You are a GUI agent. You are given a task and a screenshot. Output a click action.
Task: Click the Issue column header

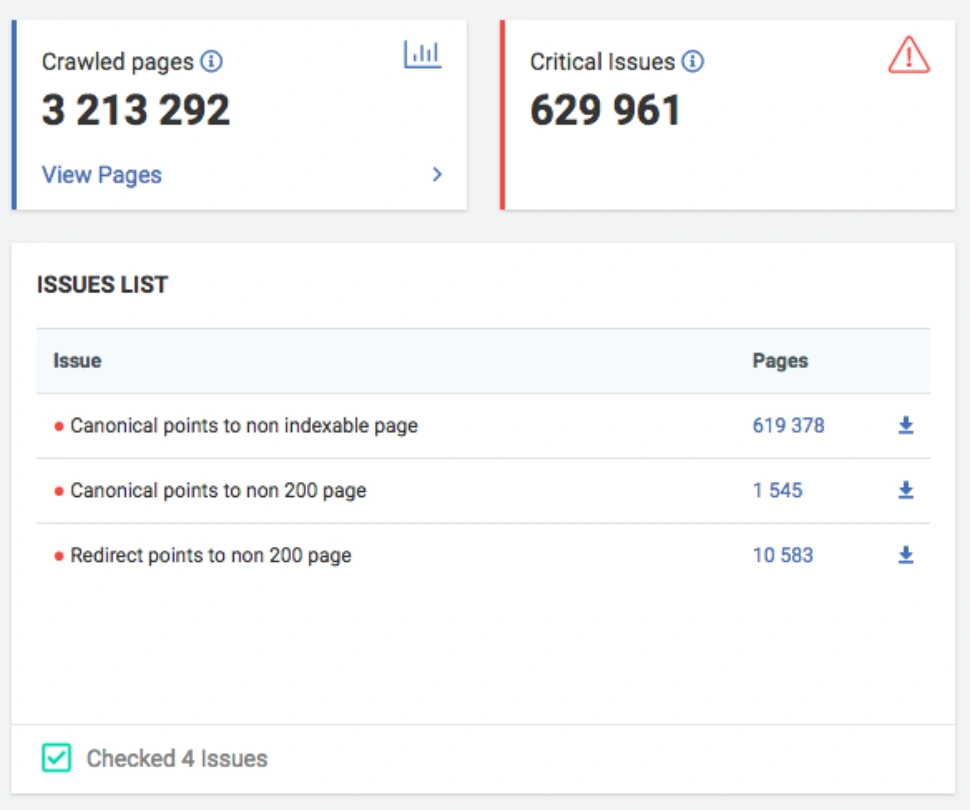point(77,361)
